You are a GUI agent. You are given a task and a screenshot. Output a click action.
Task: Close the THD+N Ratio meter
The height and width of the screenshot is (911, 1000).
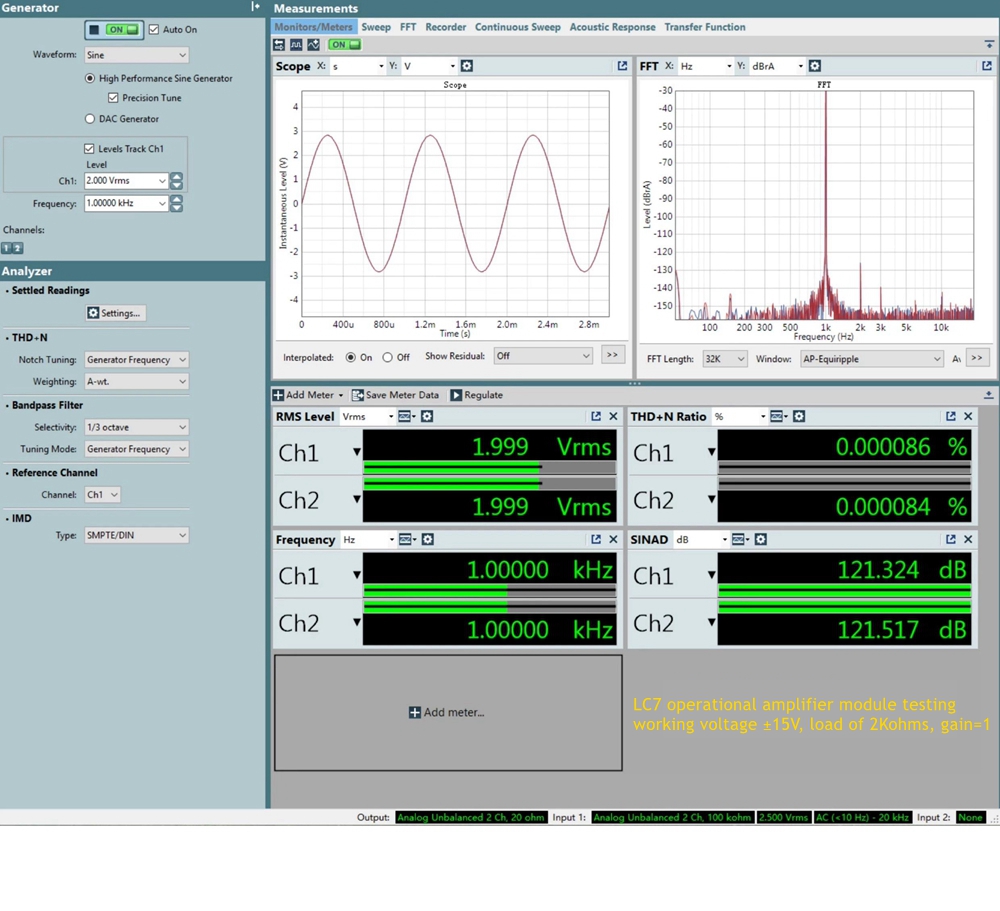(x=968, y=416)
